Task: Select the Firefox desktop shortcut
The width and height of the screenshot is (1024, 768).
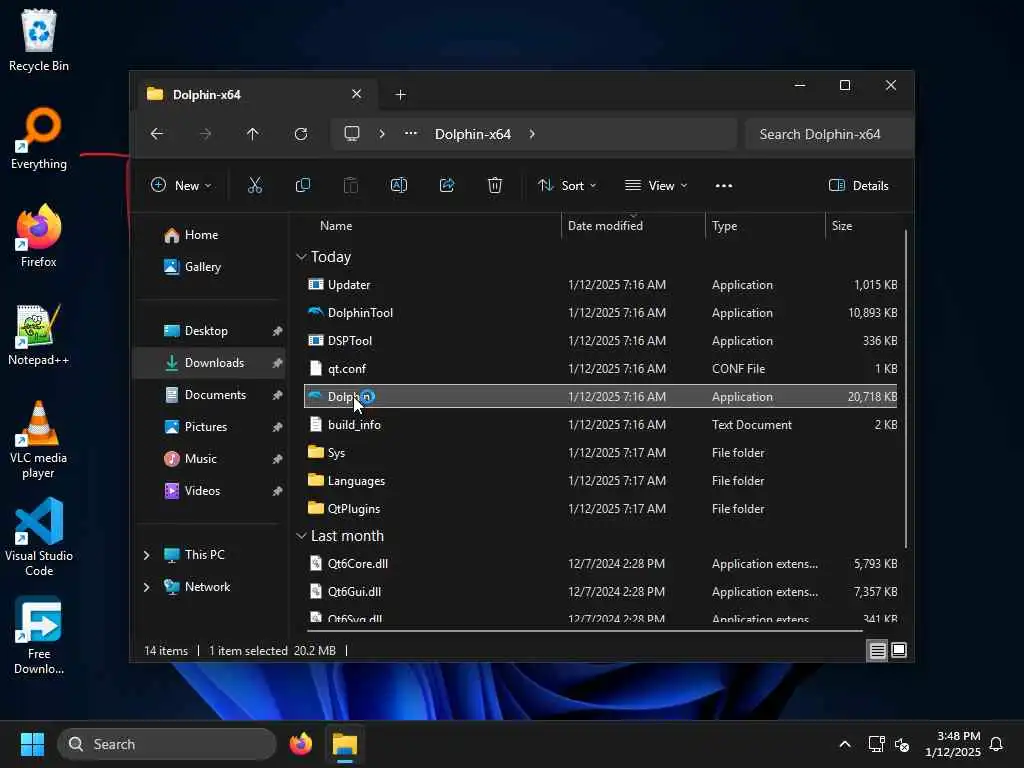Action: point(39,236)
